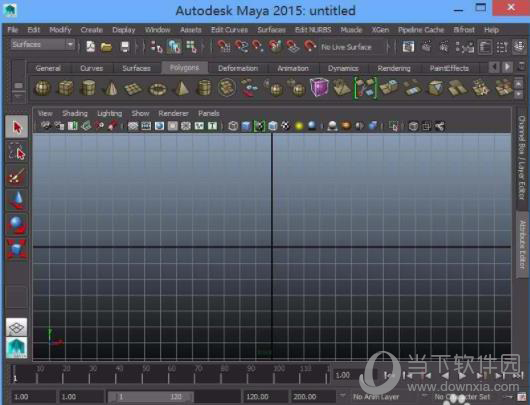This screenshot has width=530, height=405.
Task: Click the playback end 120.00 field
Action: pos(265,397)
